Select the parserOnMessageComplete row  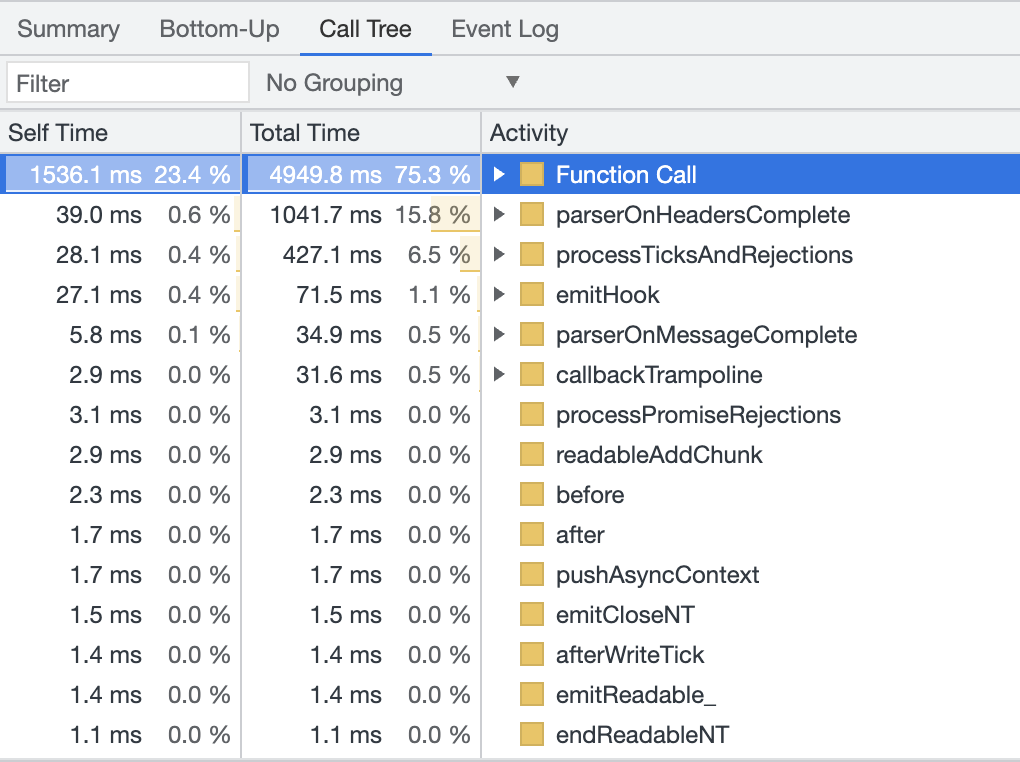pyautogui.click(x=706, y=335)
